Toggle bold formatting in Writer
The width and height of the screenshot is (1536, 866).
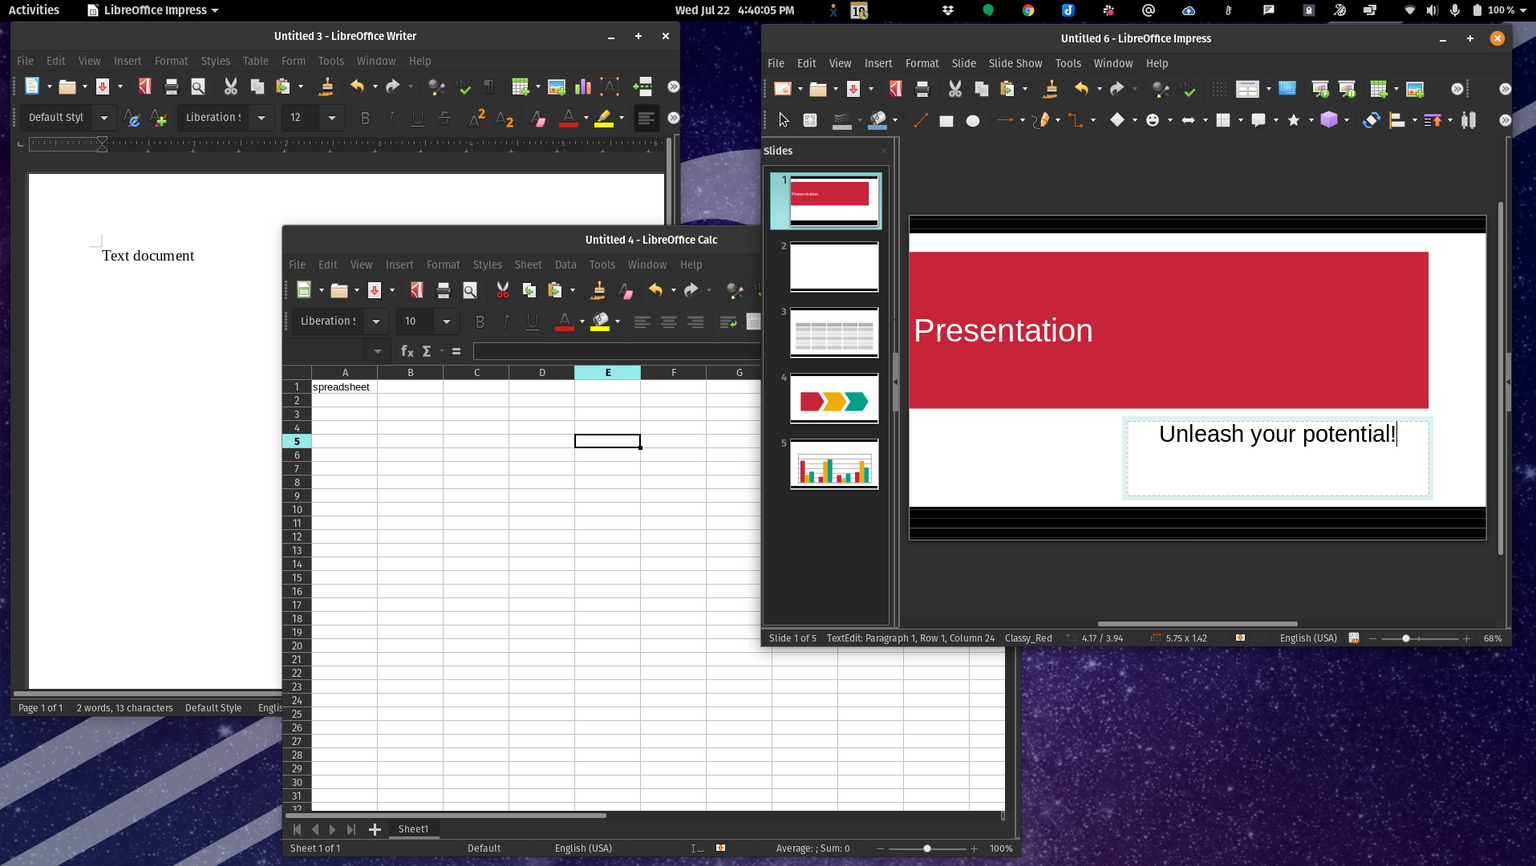click(x=365, y=117)
